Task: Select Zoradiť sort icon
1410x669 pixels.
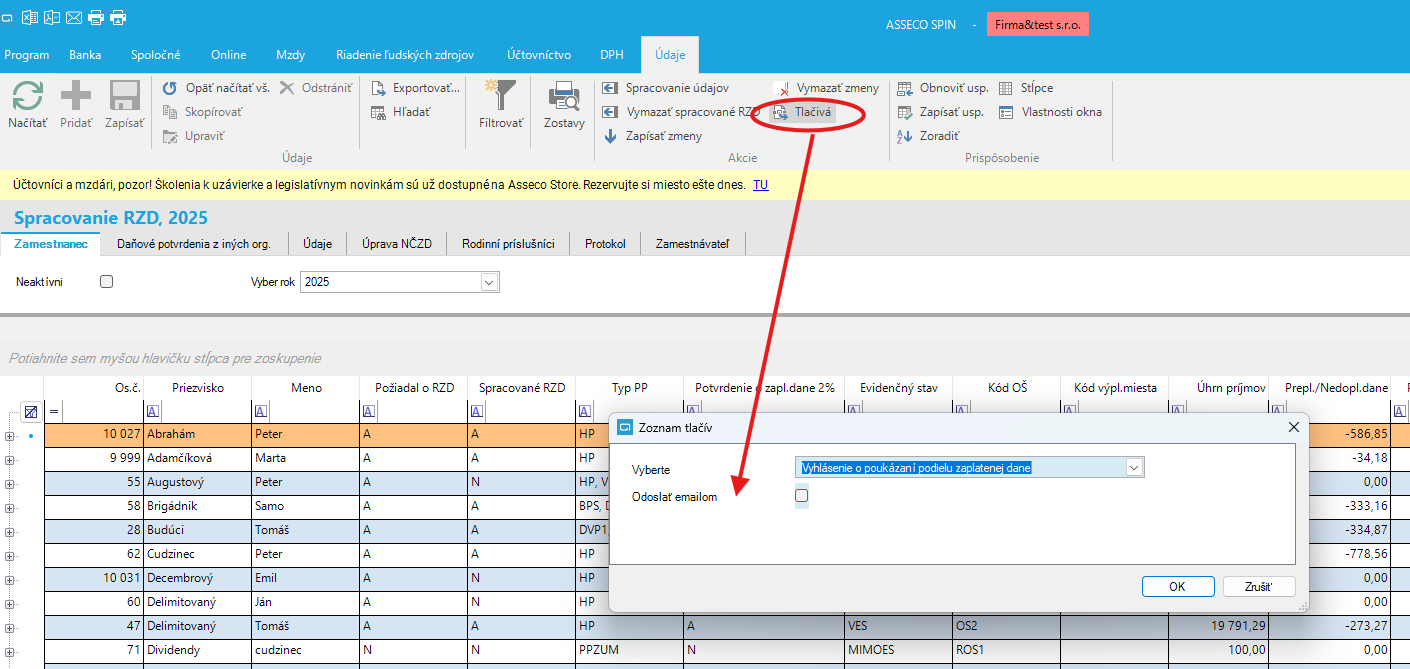Action: tap(905, 136)
